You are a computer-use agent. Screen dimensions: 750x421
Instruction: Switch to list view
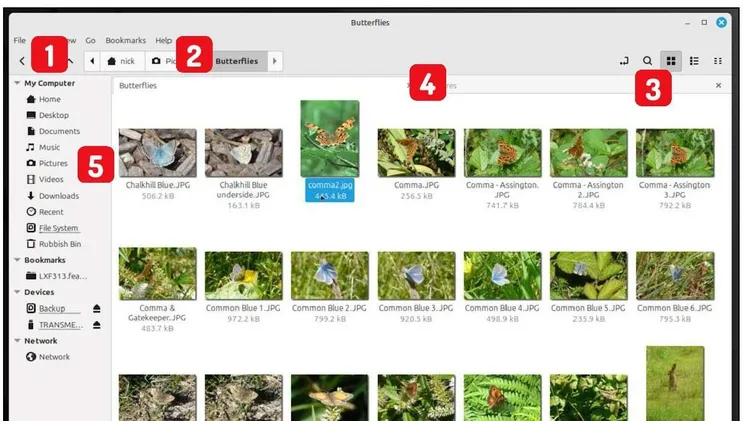click(694, 61)
